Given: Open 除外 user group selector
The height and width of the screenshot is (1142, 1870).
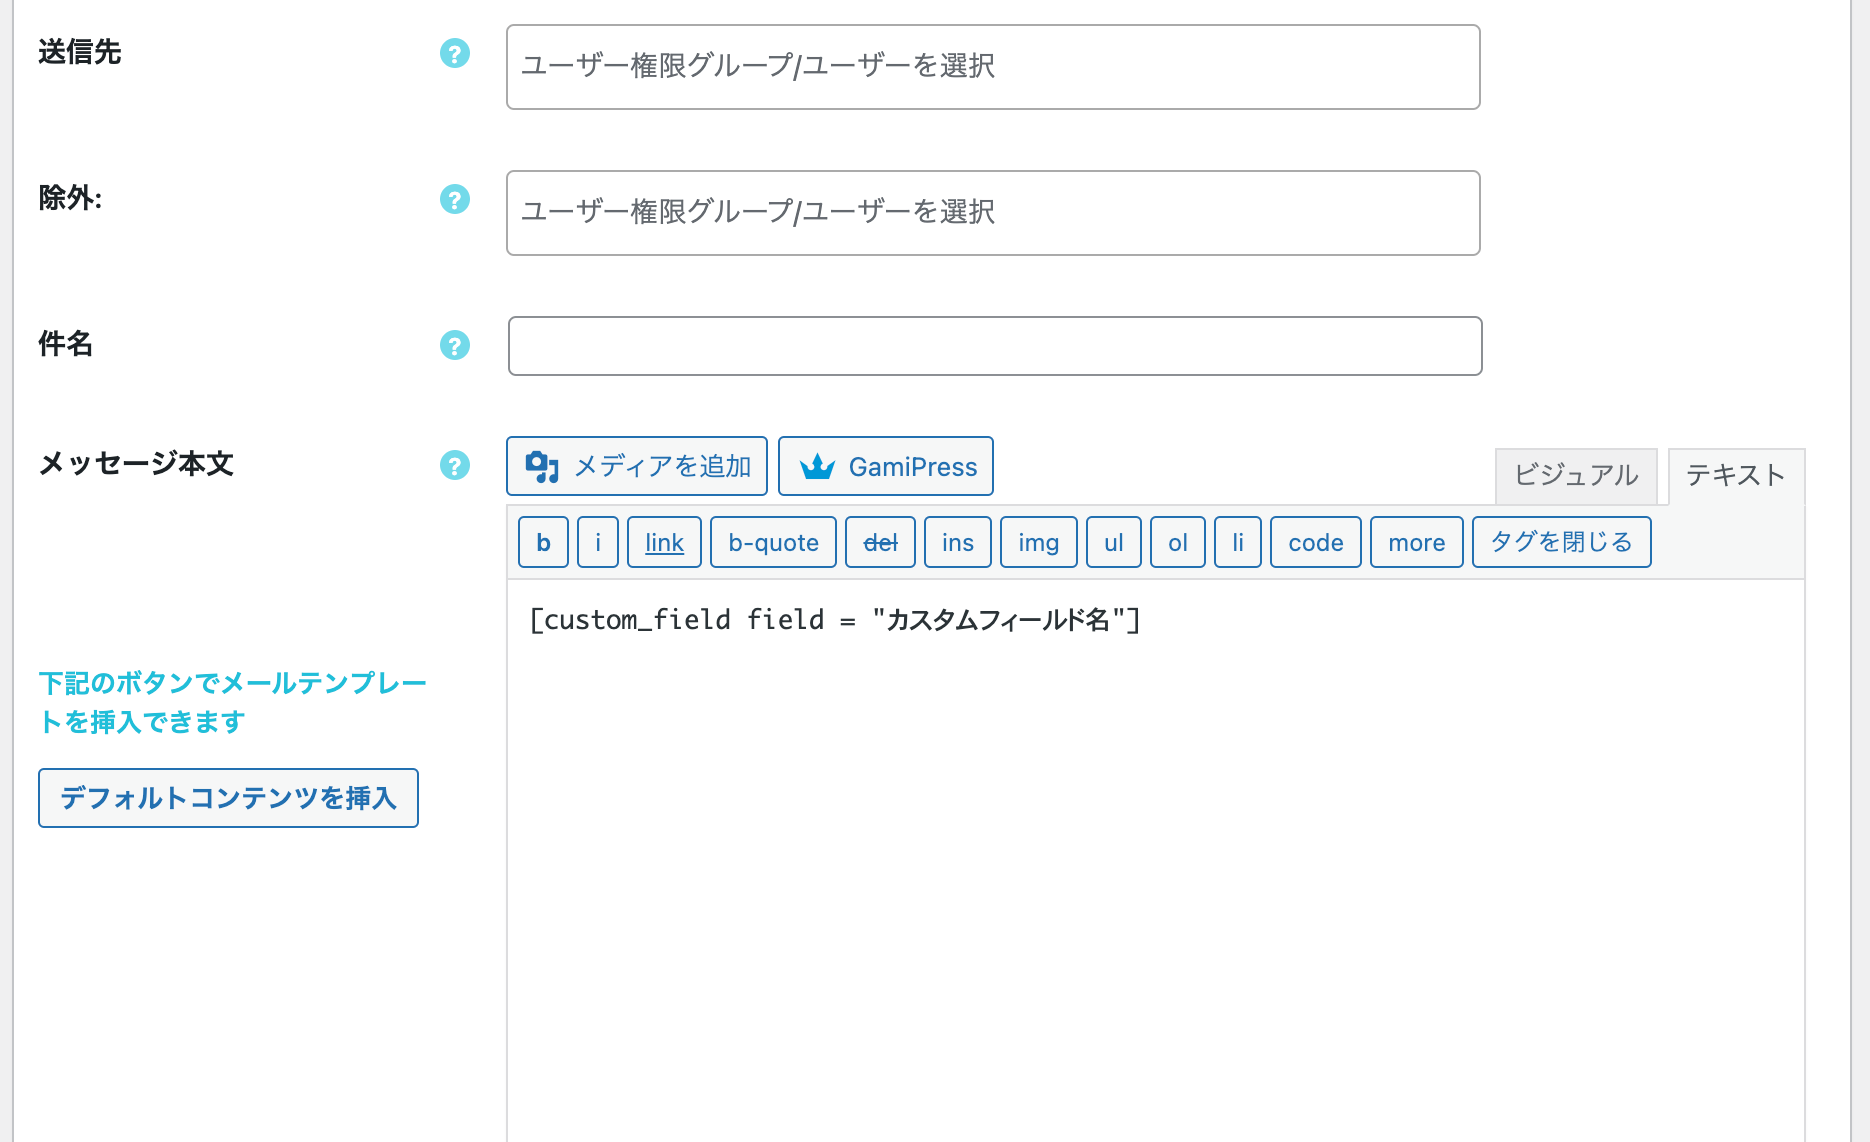Looking at the screenshot, I should 993,213.
